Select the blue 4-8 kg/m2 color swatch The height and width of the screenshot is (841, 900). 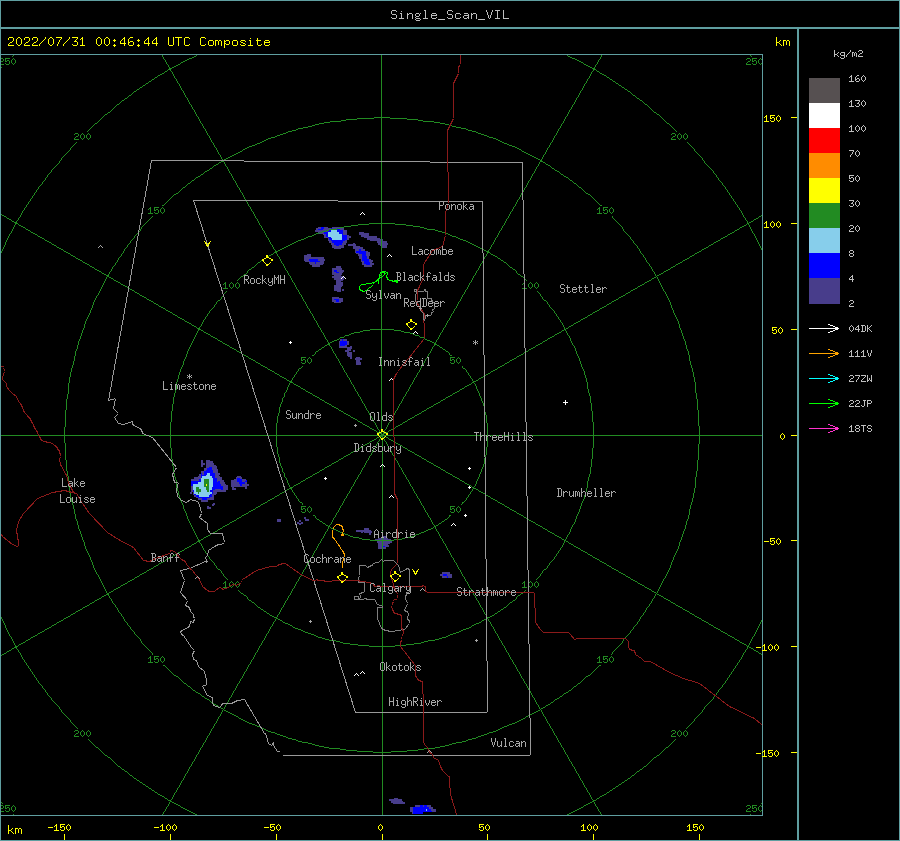(x=824, y=266)
